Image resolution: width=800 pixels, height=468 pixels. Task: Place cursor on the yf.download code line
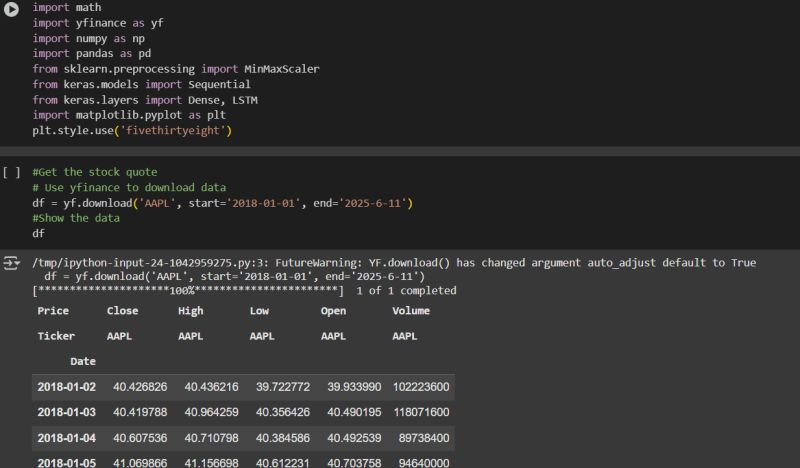222,203
